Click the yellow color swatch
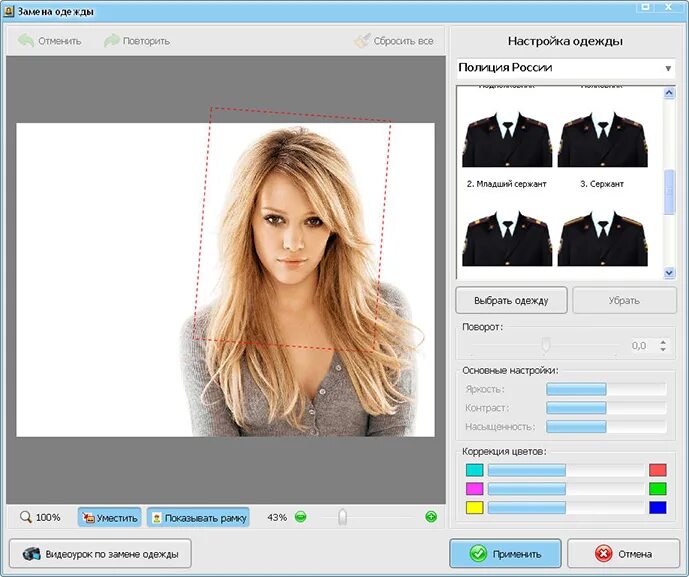689x577 pixels. 475,508
